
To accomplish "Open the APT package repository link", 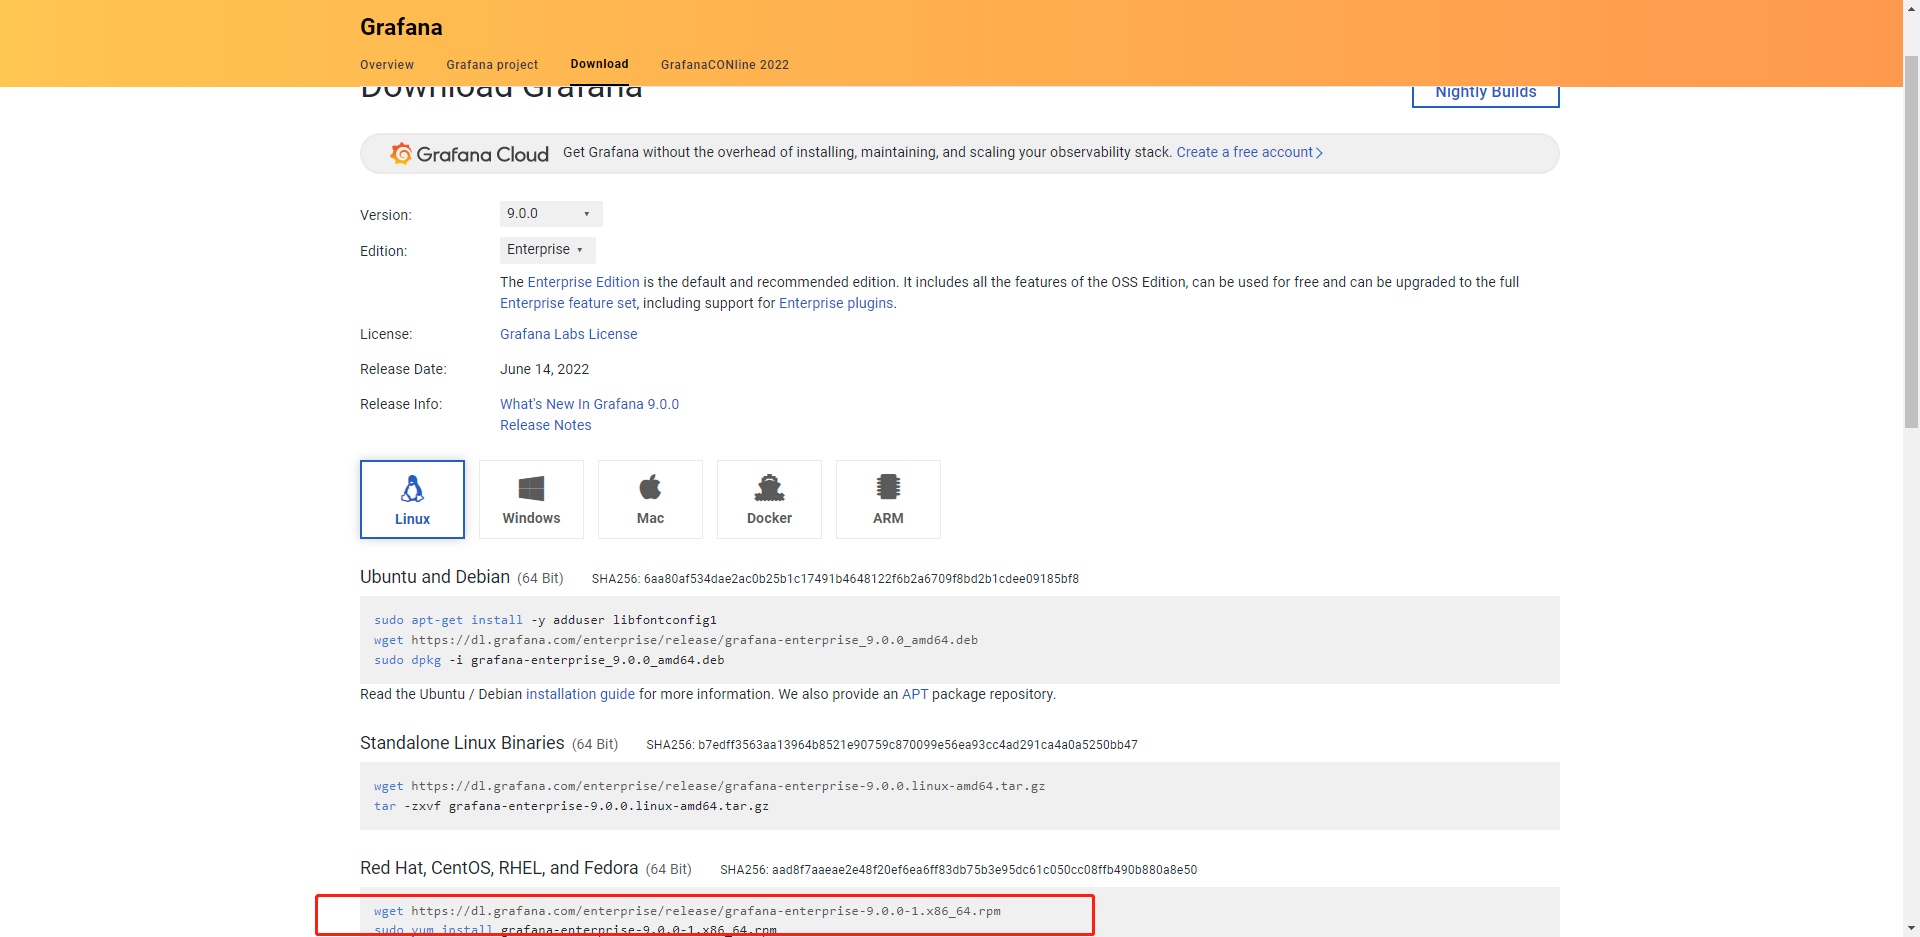I will 915,694.
